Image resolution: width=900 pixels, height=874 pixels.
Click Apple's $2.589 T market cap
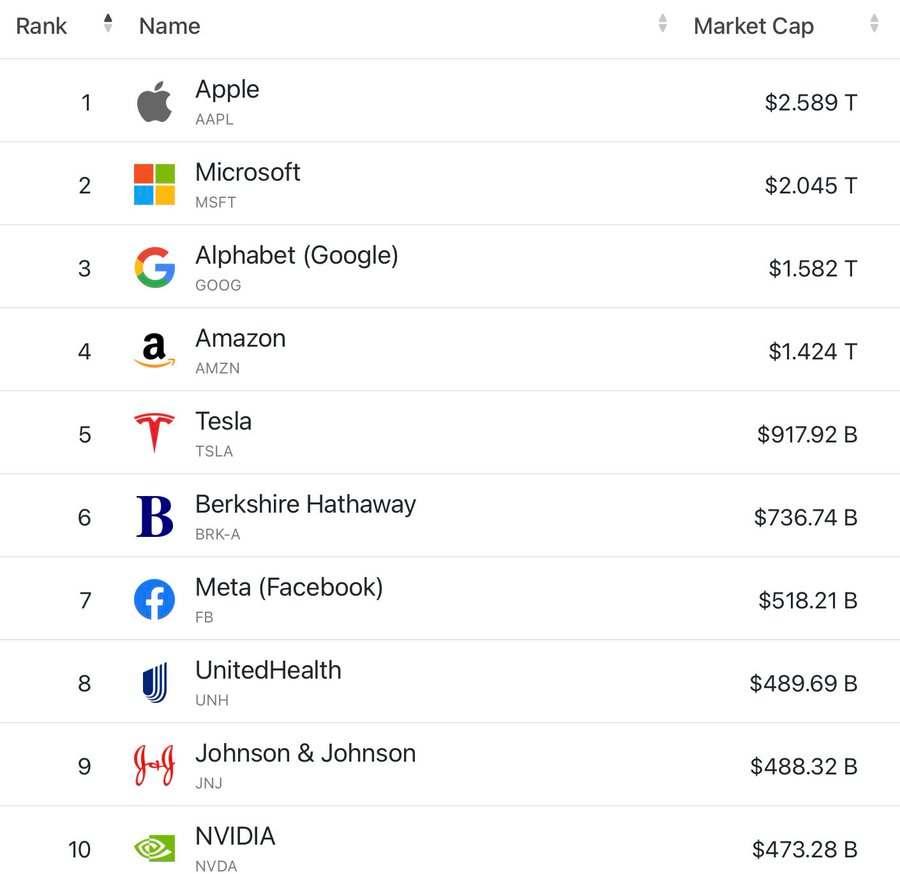click(x=811, y=103)
